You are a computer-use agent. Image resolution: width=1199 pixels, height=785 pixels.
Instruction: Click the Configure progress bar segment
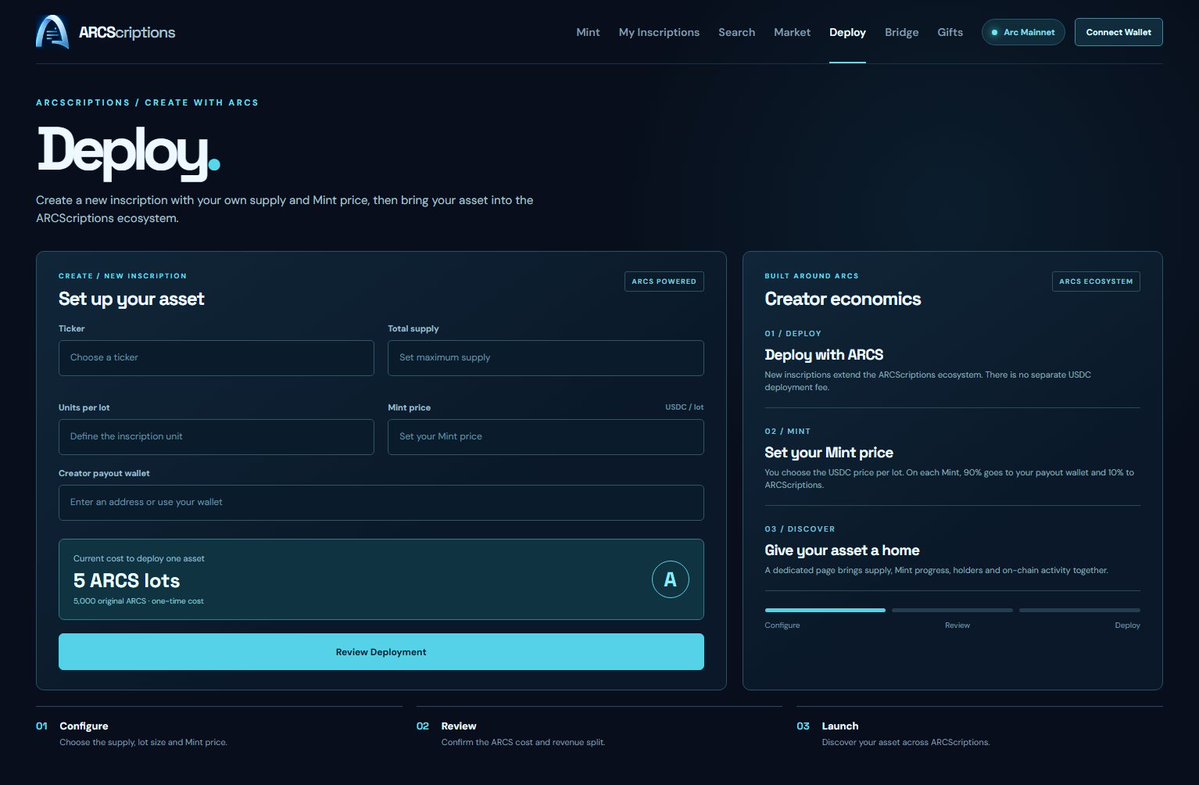[825, 610]
